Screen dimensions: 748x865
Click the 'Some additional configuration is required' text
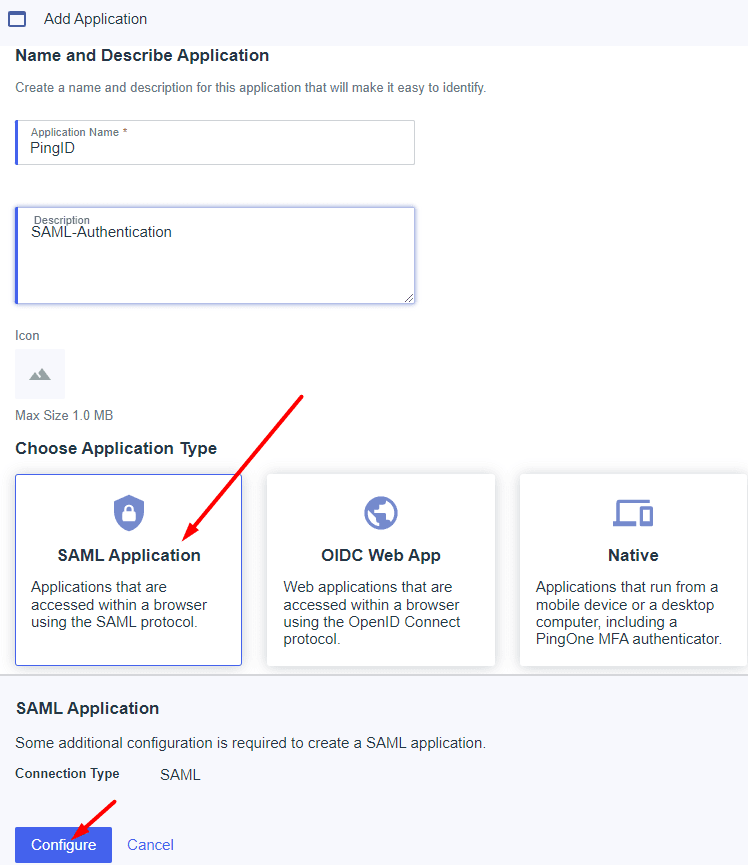pyautogui.click(x=250, y=743)
